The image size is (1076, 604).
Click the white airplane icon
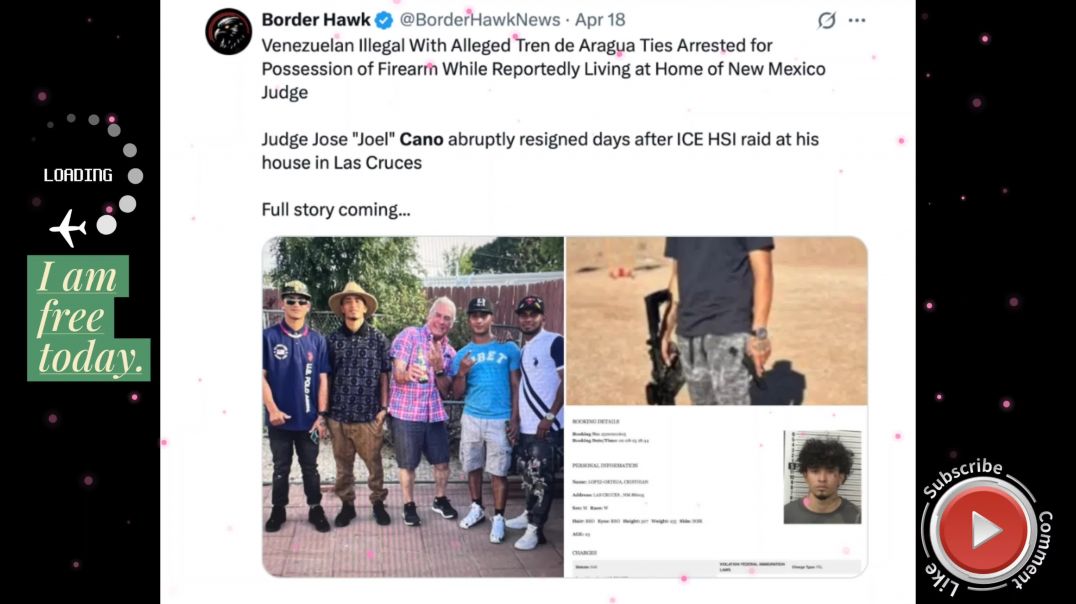click(68, 228)
